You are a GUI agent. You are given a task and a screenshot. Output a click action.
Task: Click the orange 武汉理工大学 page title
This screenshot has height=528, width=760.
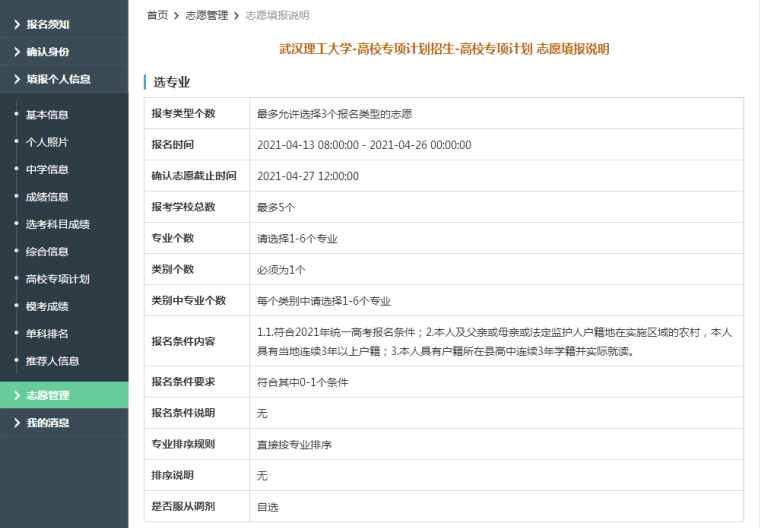coord(444,49)
